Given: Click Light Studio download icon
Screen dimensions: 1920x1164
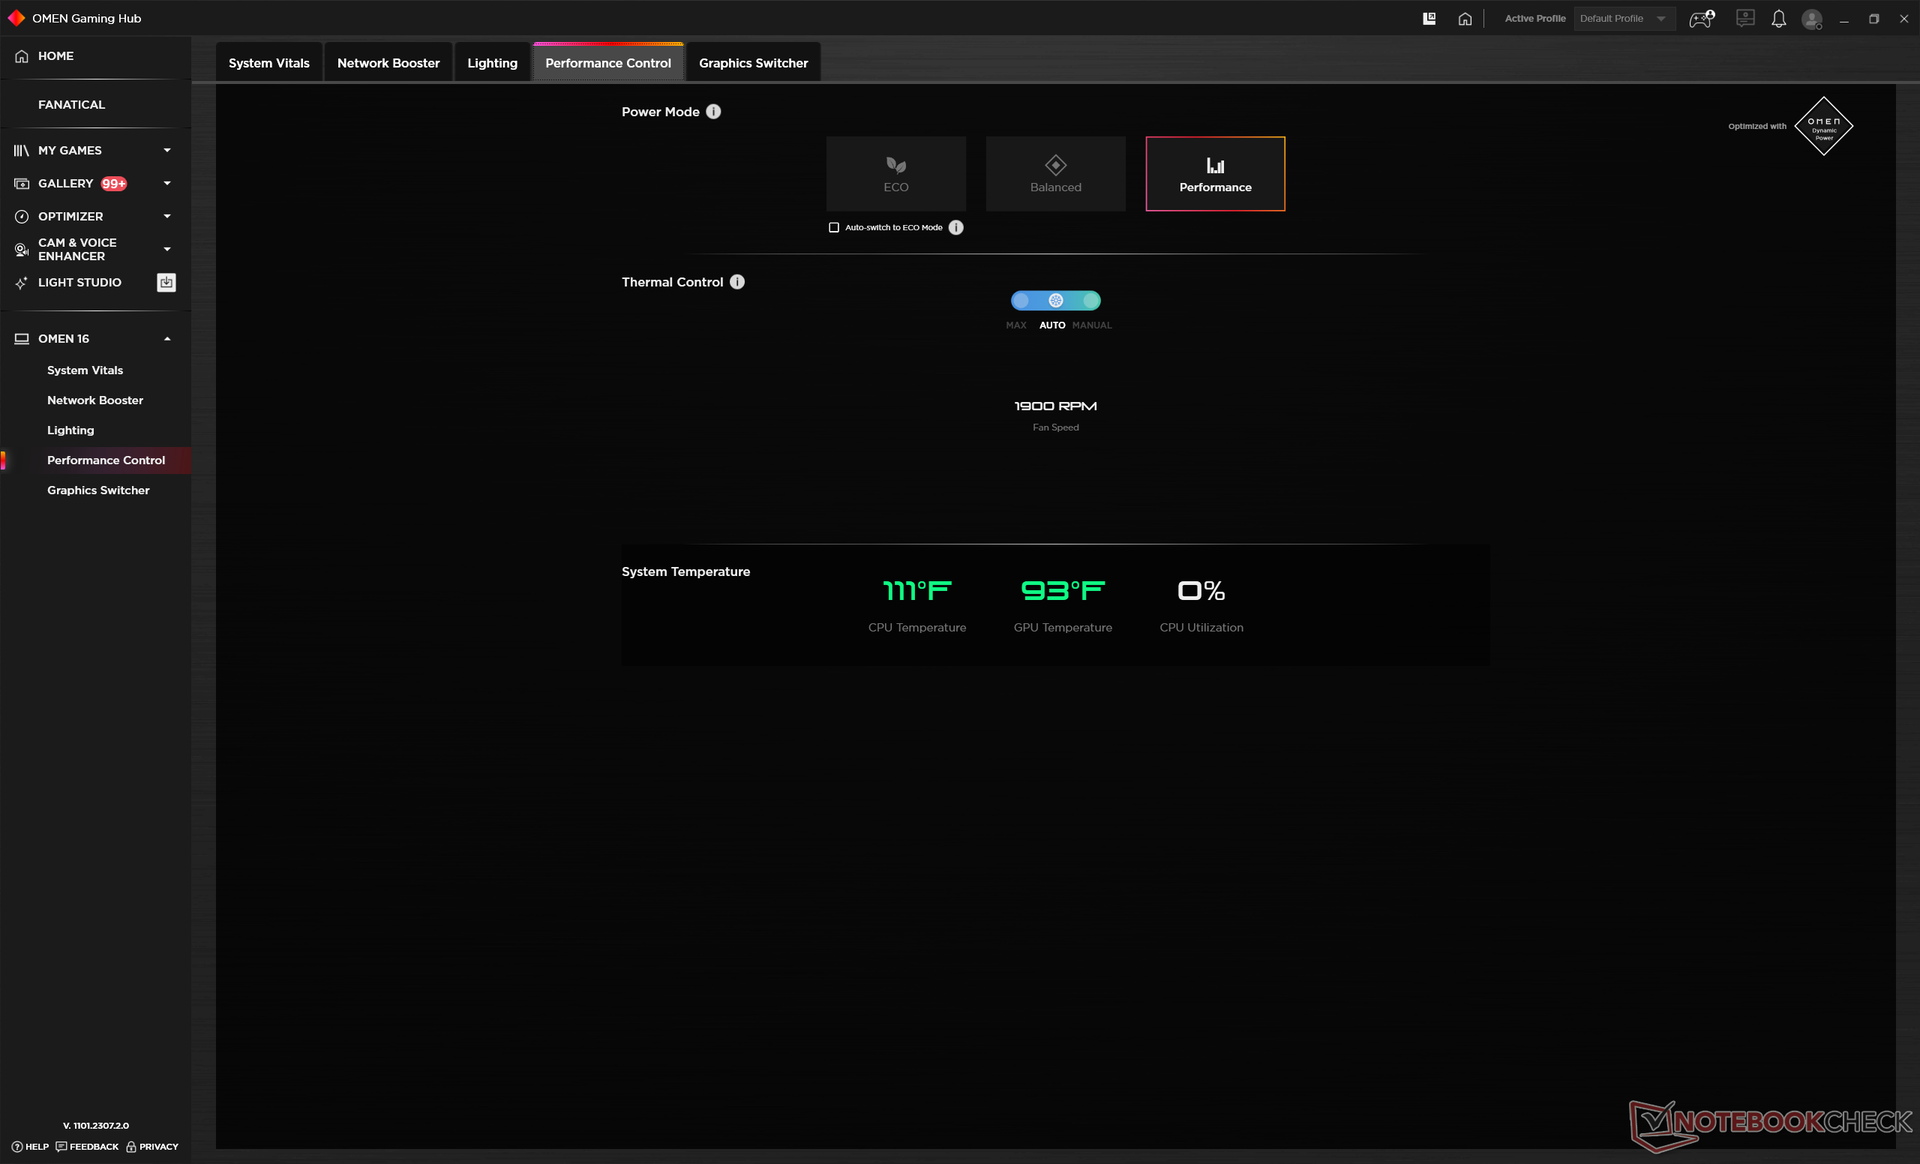Looking at the screenshot, I should (166, 283).
